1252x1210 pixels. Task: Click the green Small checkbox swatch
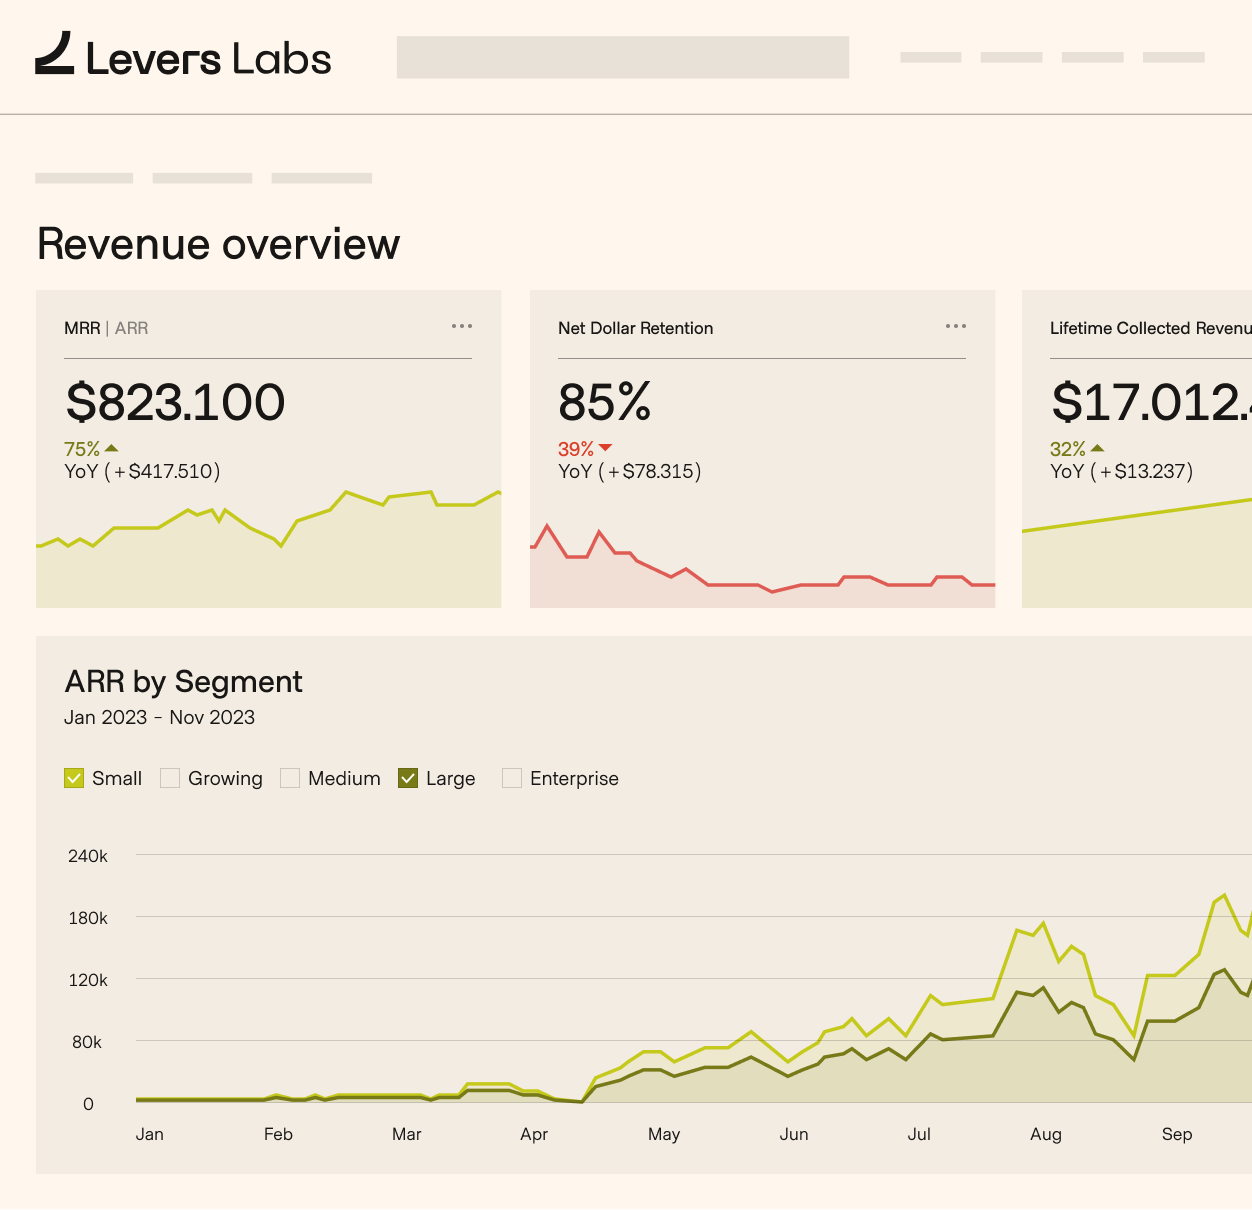click(73, 777)
